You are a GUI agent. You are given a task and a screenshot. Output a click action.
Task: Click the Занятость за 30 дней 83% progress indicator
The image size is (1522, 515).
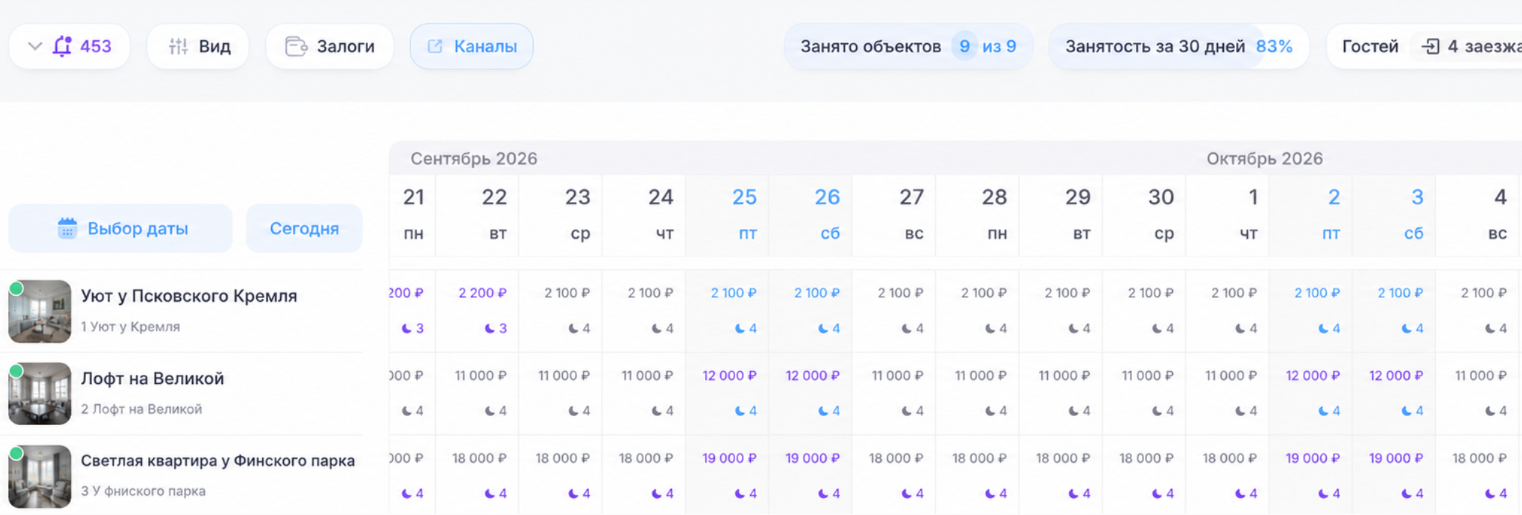[1179, 46]
